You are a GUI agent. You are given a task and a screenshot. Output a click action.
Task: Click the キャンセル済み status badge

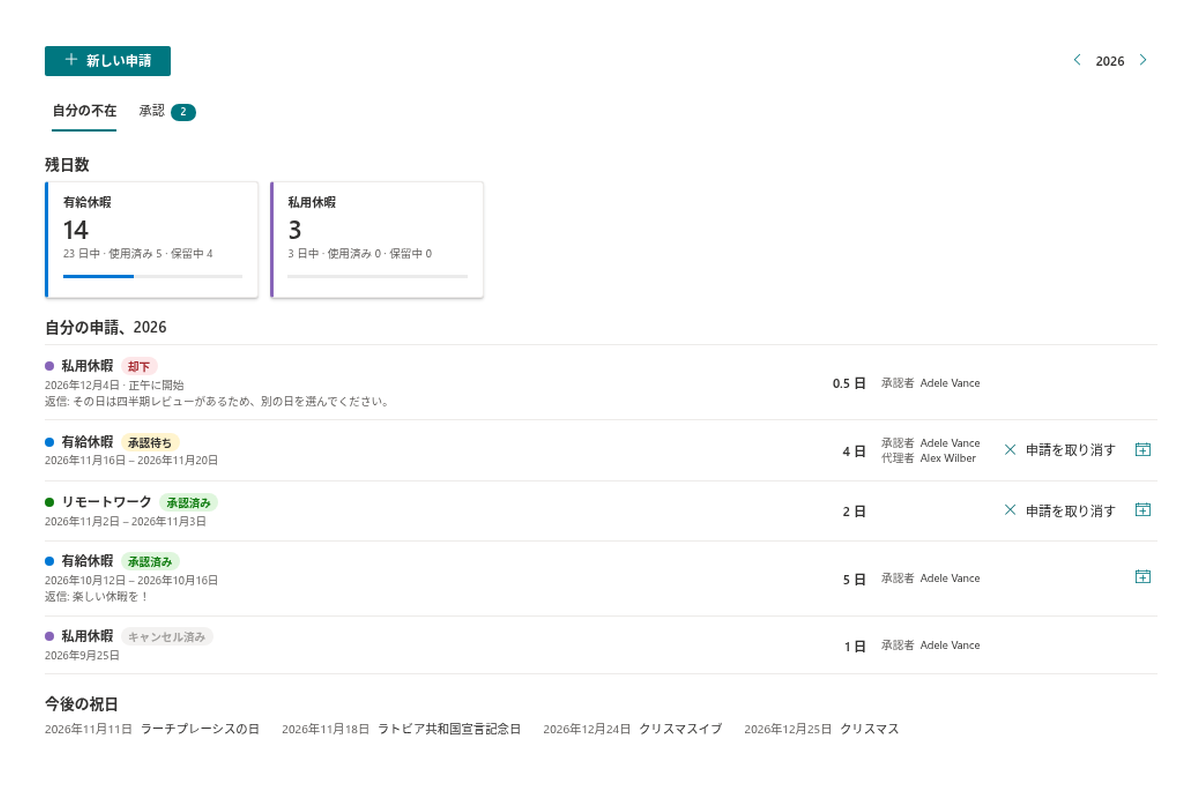pos(167,636)
